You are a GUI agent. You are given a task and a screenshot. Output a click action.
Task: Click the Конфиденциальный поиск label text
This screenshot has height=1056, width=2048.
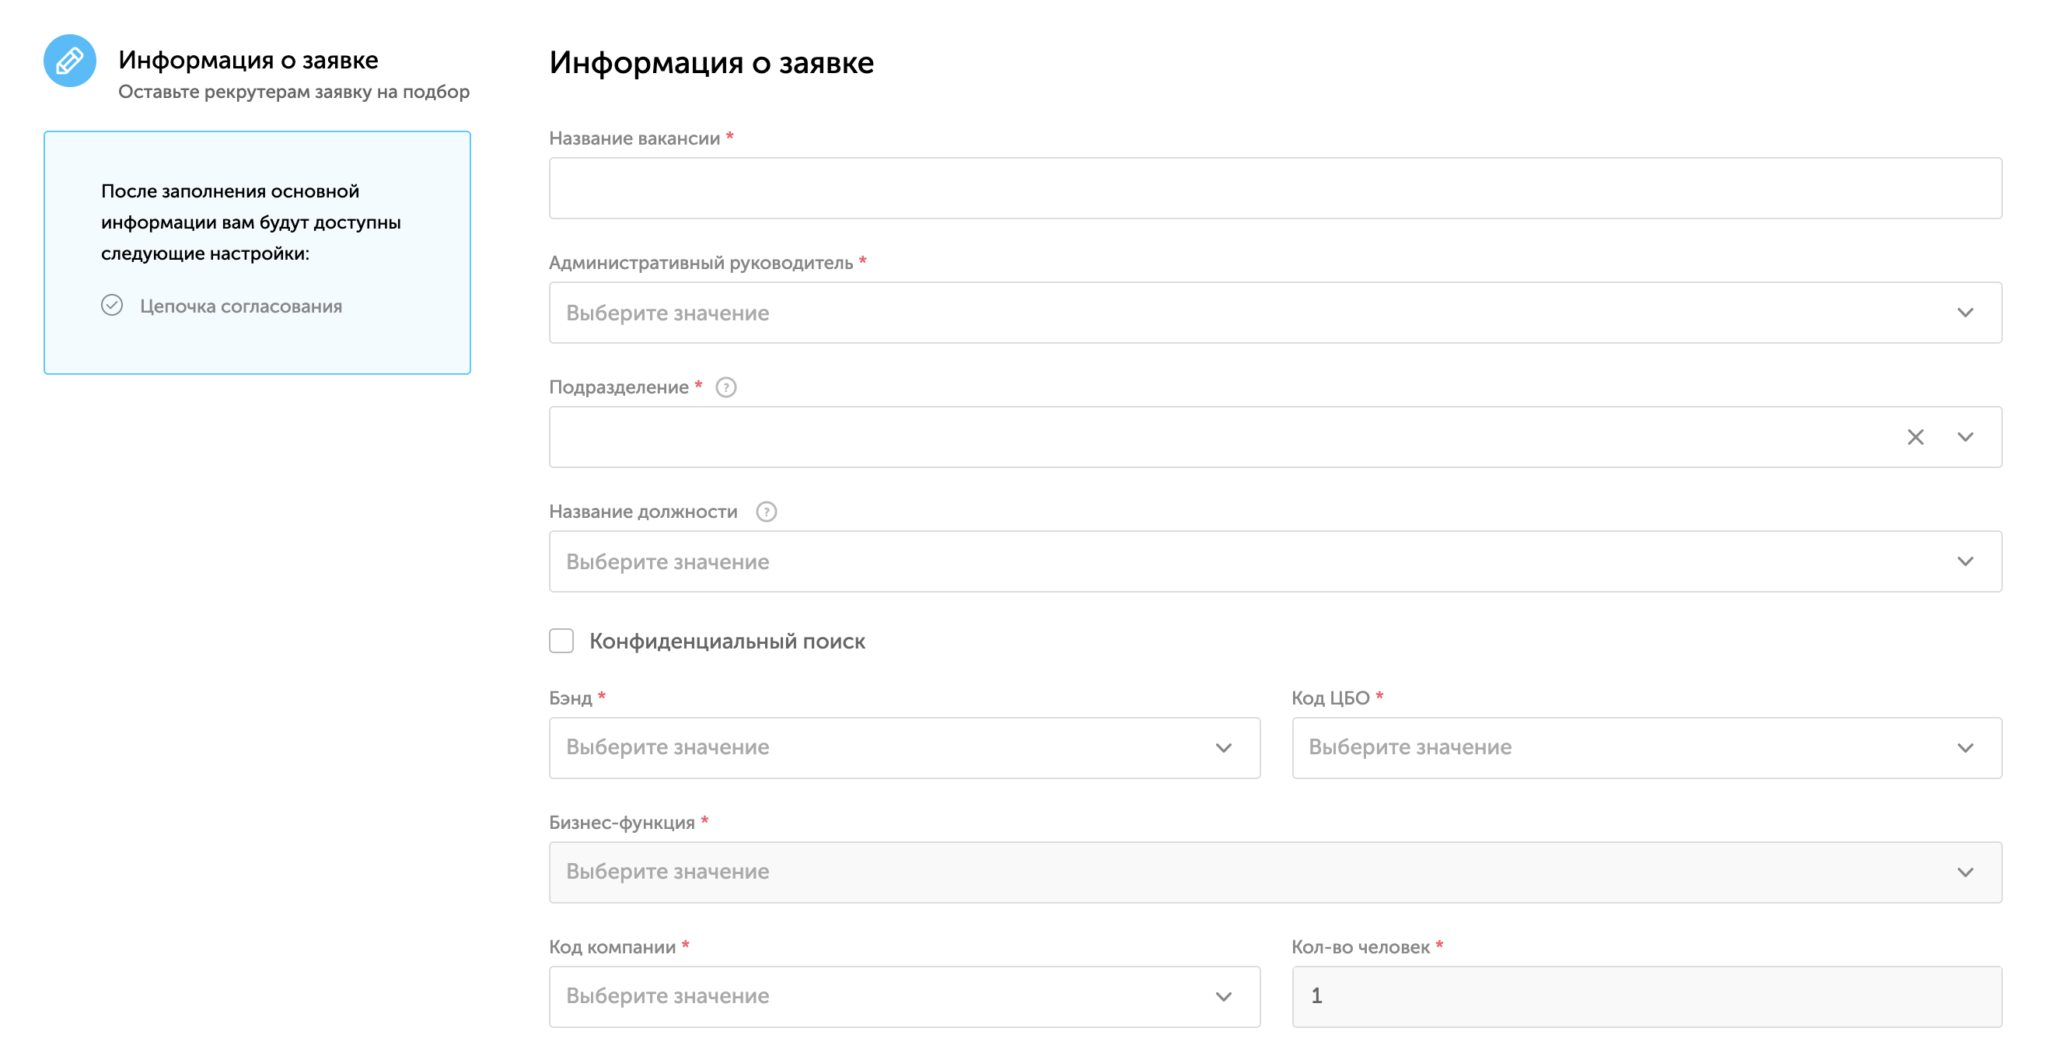(727, 641)
